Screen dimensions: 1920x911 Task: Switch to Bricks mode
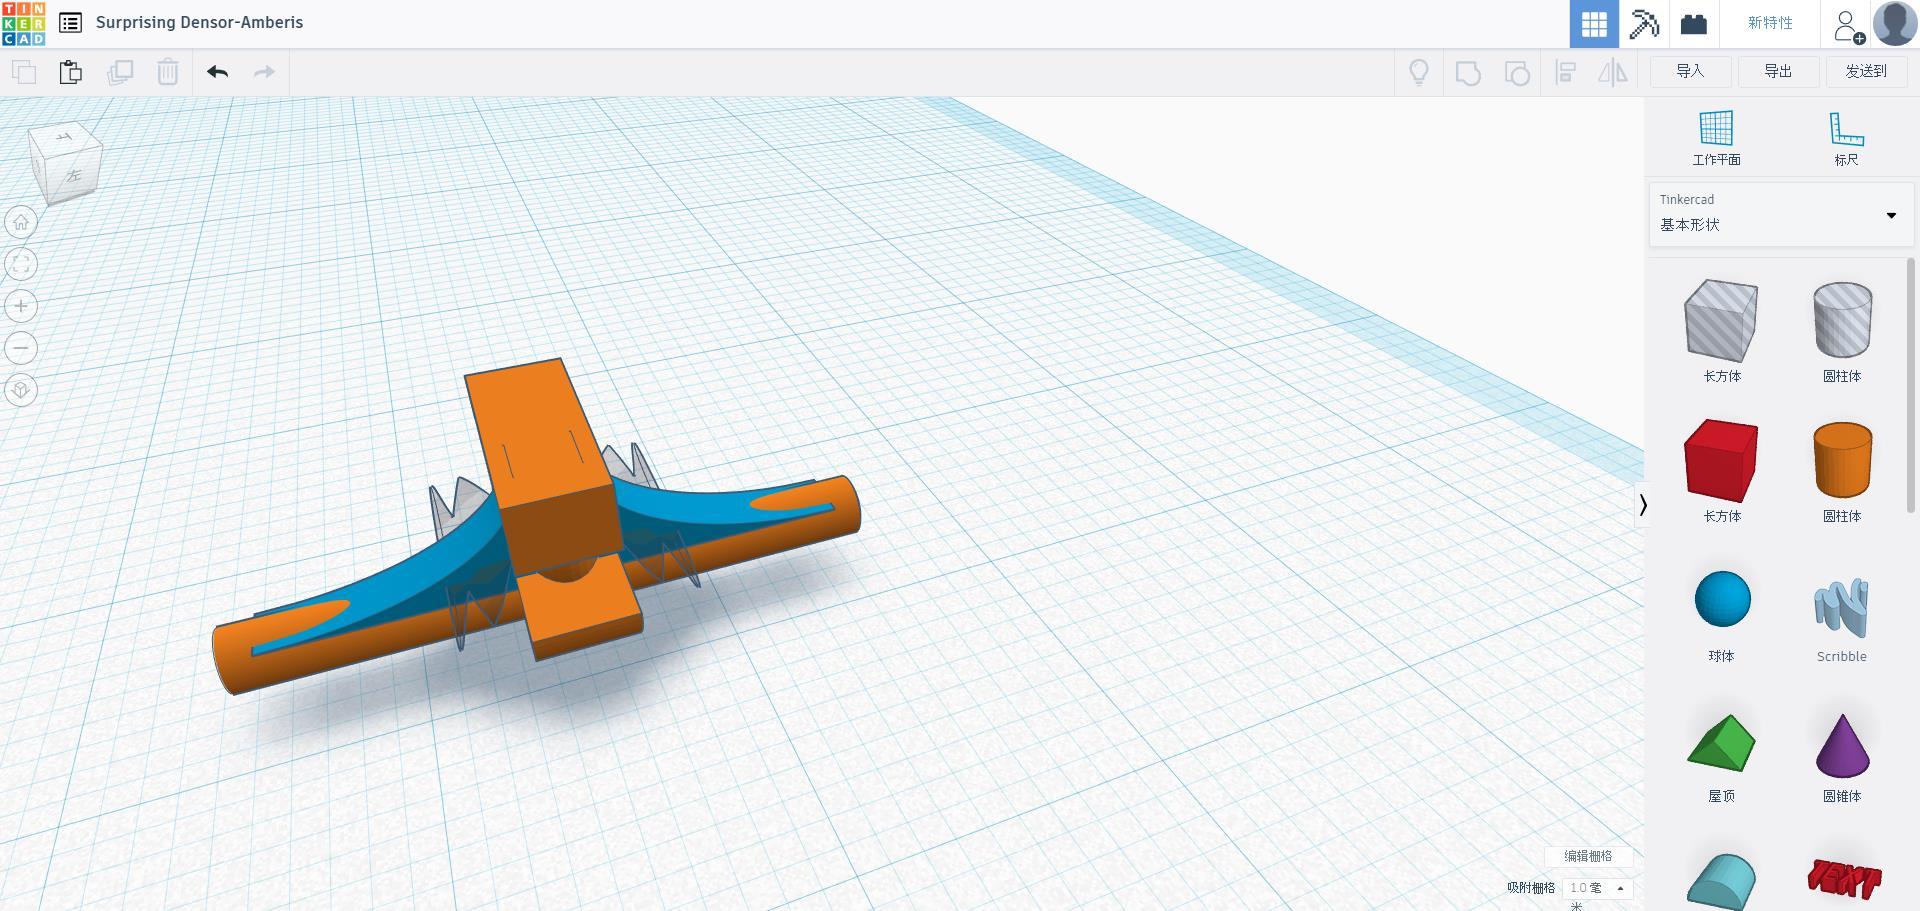1693,23
